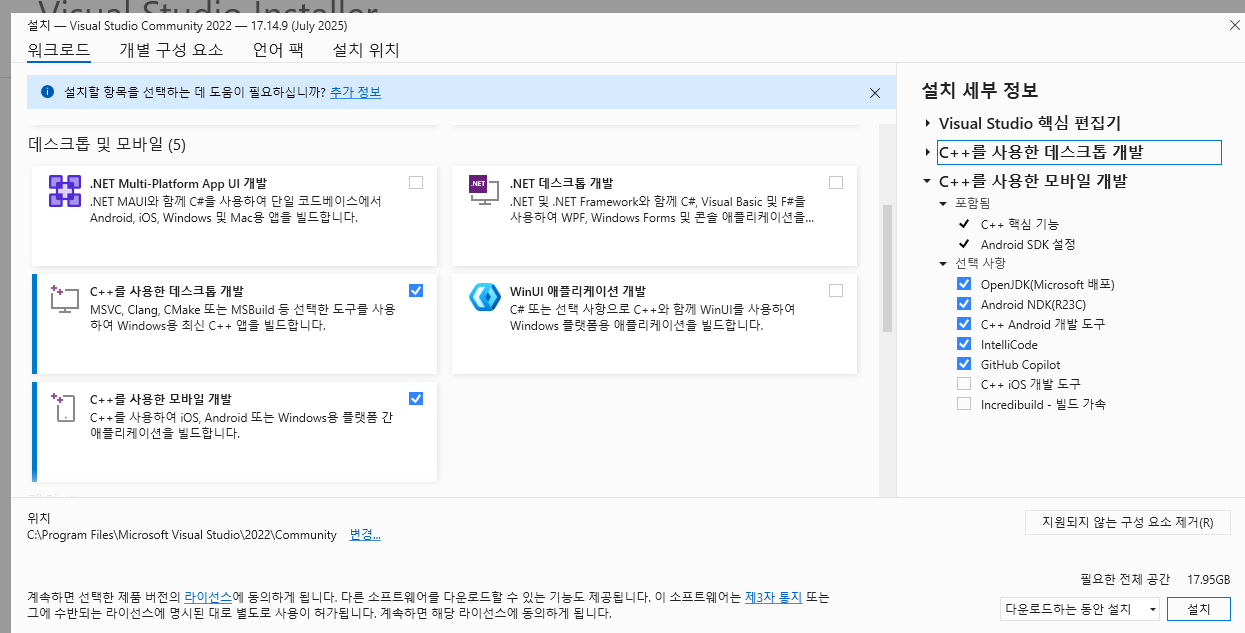Image resolution: width=1245 pixels, height=633 pixels.
Task: Check the WinUI 애플리케이션 개발 workload
Action: (x=836, y=290)
